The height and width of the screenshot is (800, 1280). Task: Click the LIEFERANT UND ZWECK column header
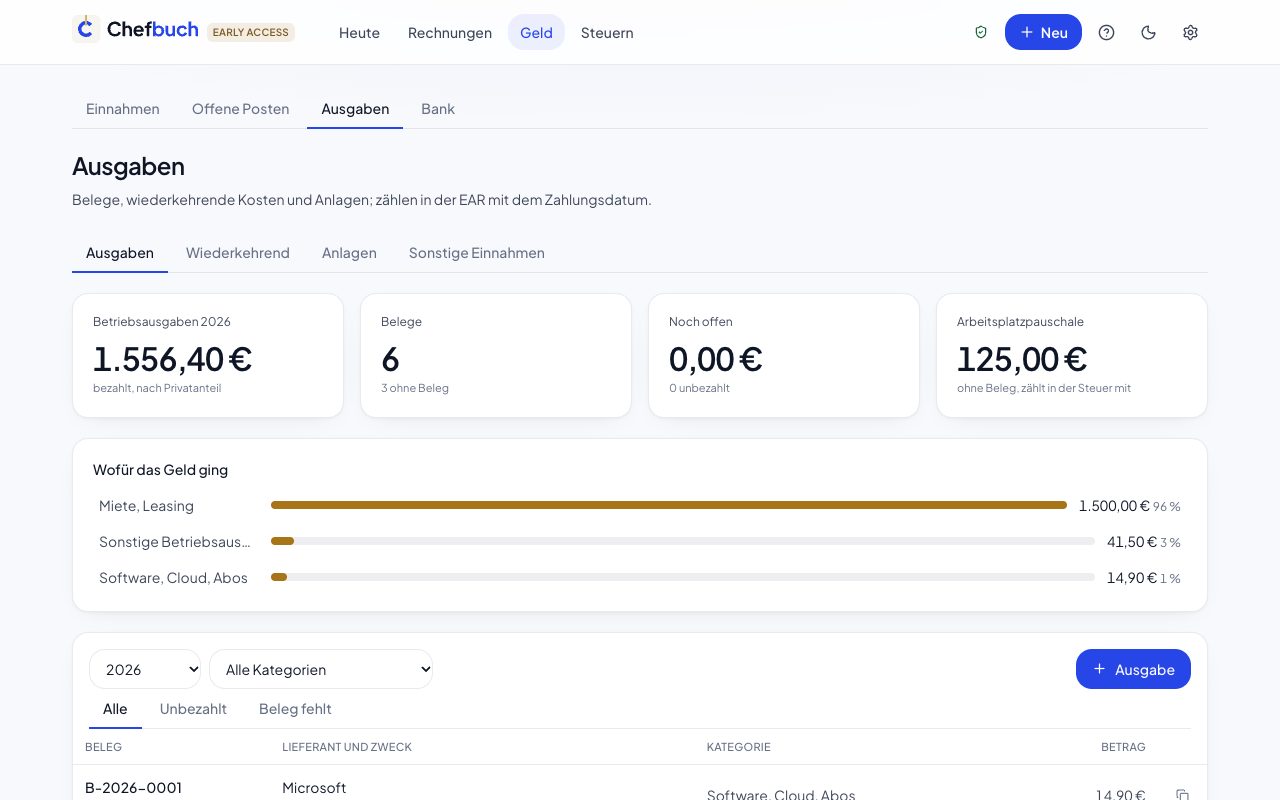point(347,747)
